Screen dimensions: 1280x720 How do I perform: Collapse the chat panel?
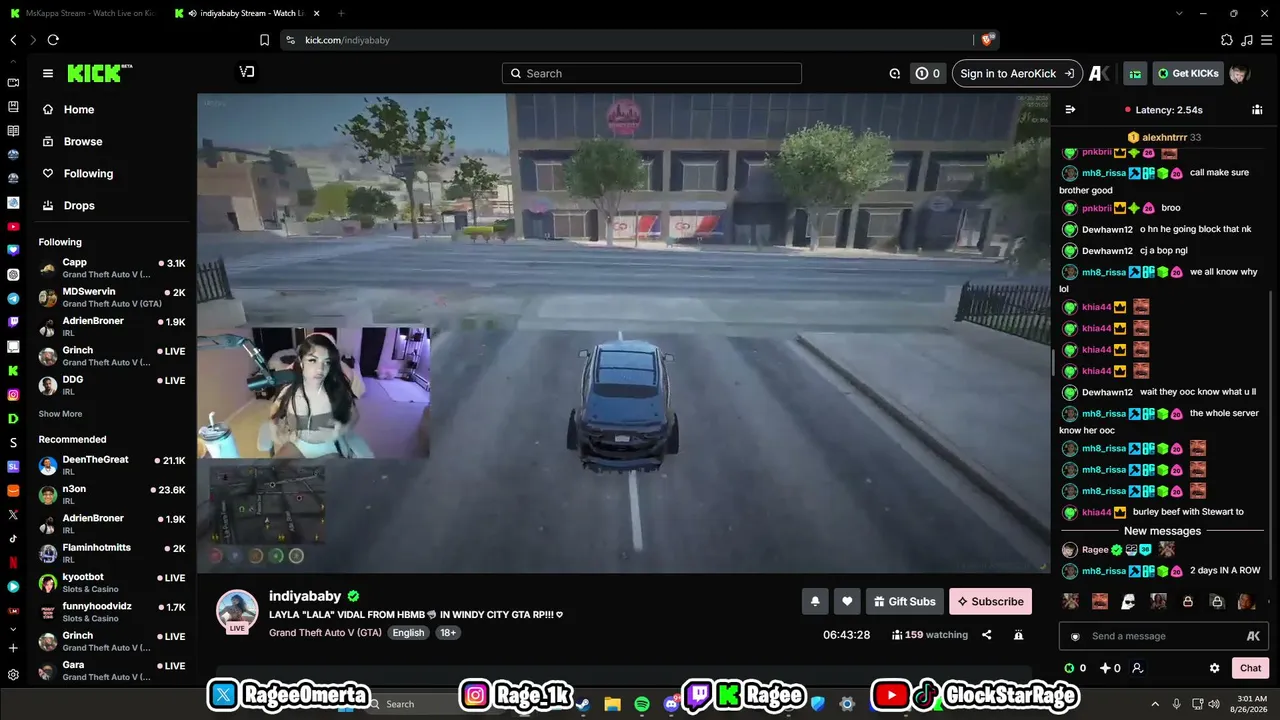point(1070,110)
